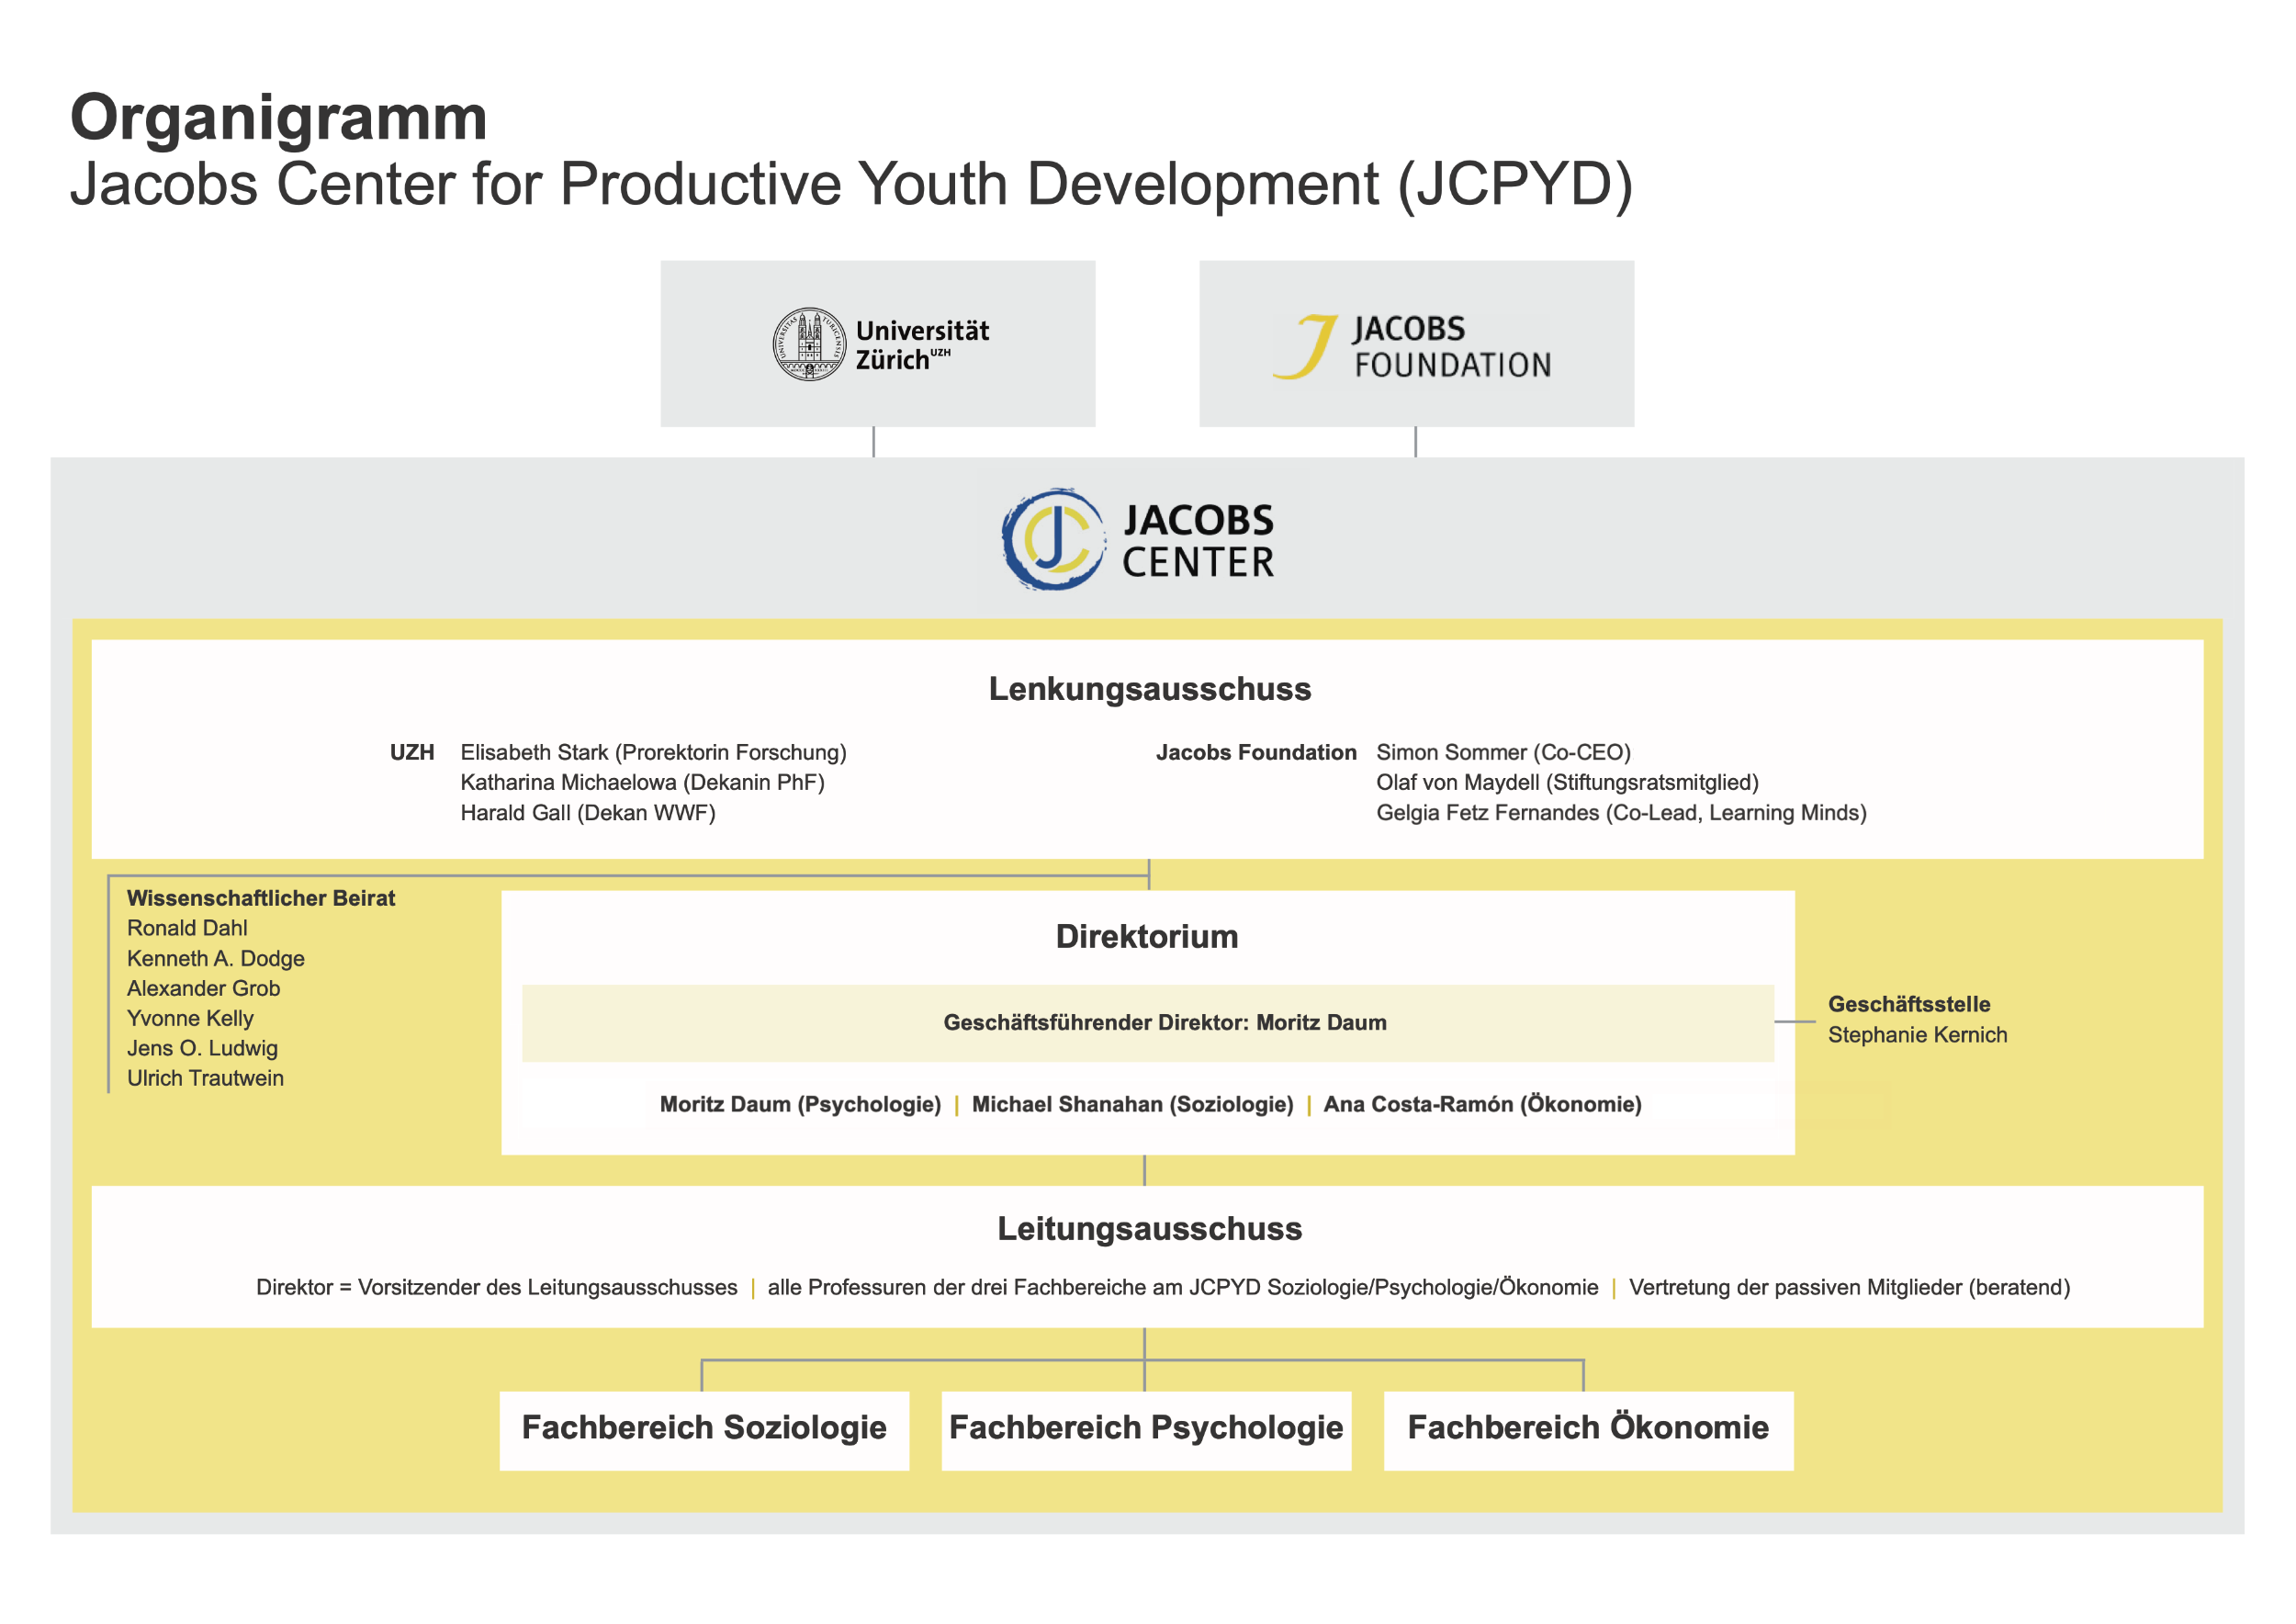
Task: Select Direktor = Vorsitzender des Leitungsausschusses text
Action: [x=496, y=1287]
